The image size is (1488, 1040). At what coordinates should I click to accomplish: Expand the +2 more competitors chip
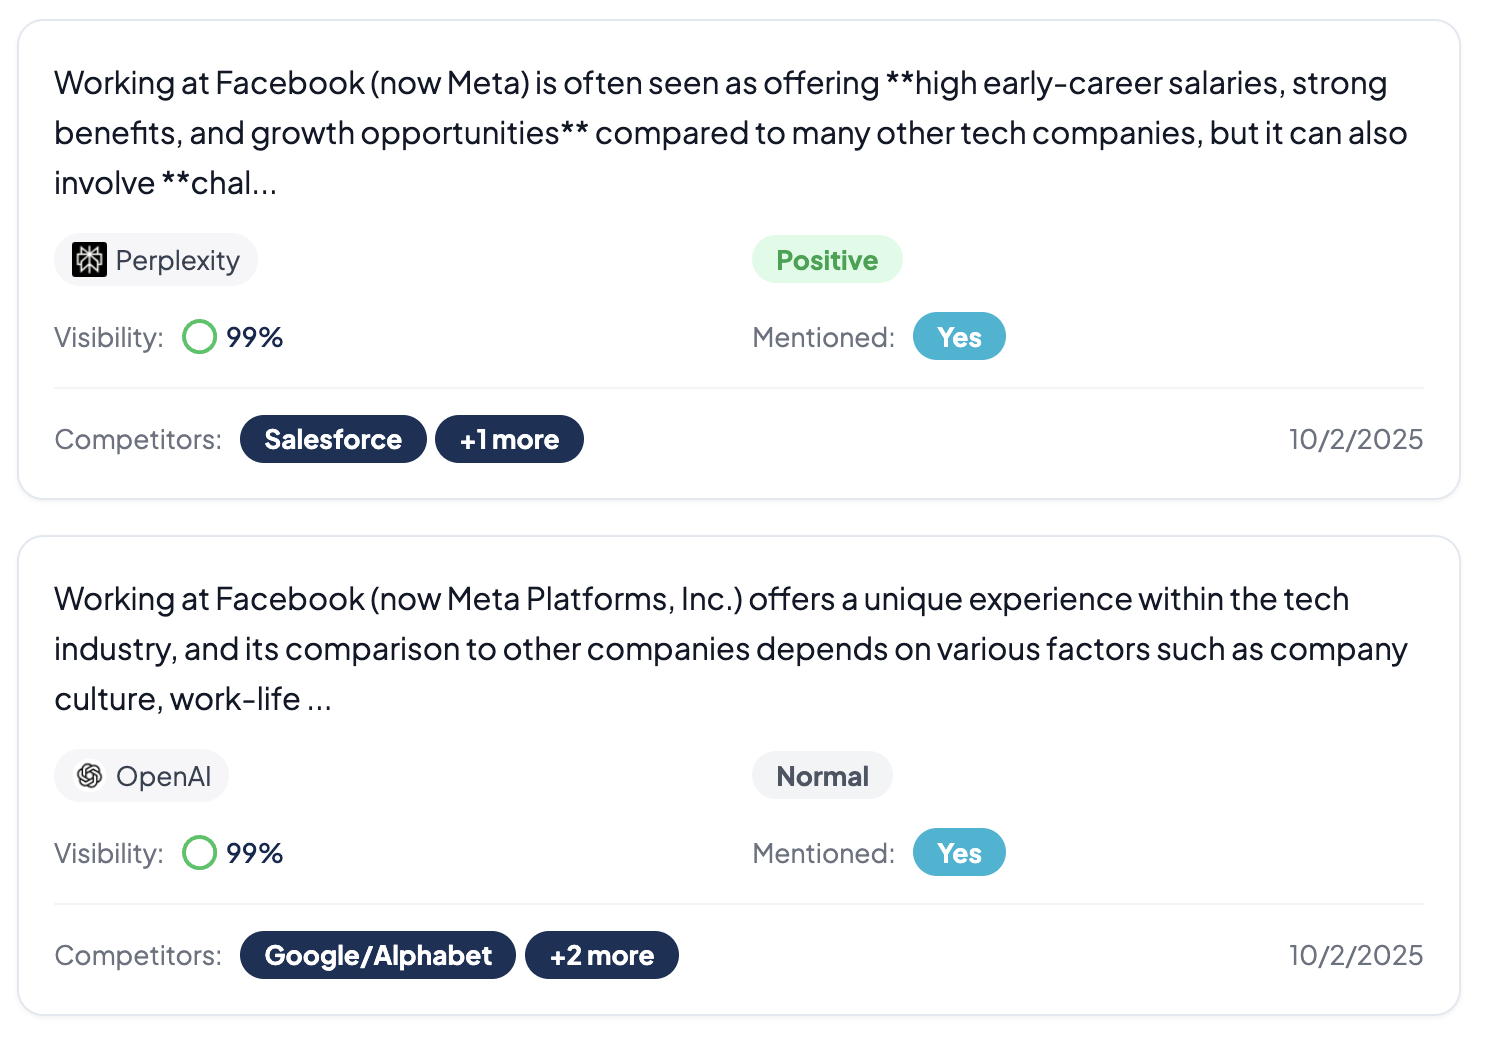pos(601,955)
